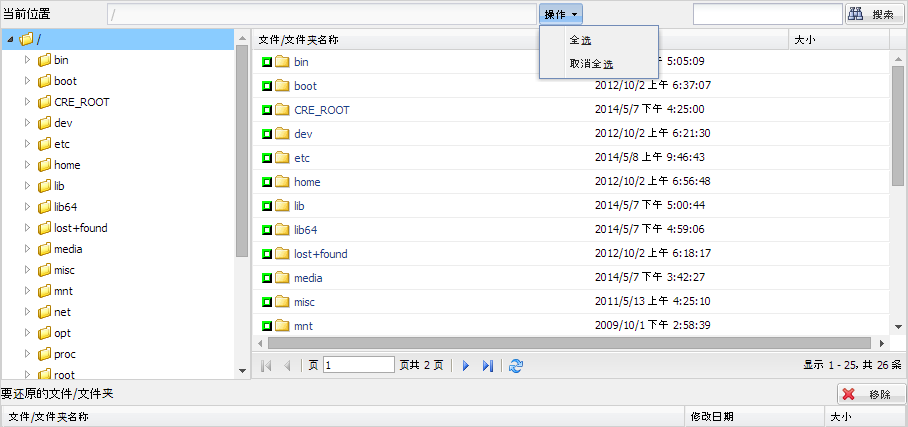Expand the CRE_ROOT tree node

coord(27,102)
